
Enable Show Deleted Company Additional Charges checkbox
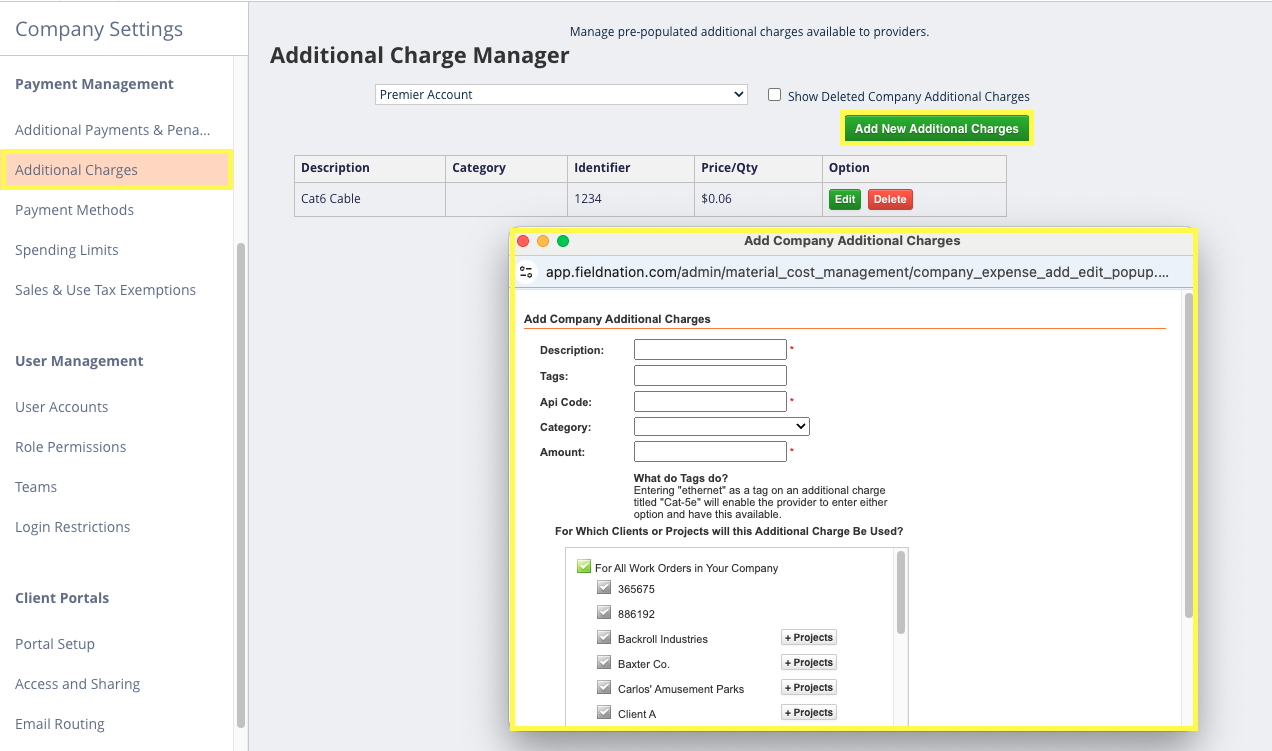click(774, 95)
